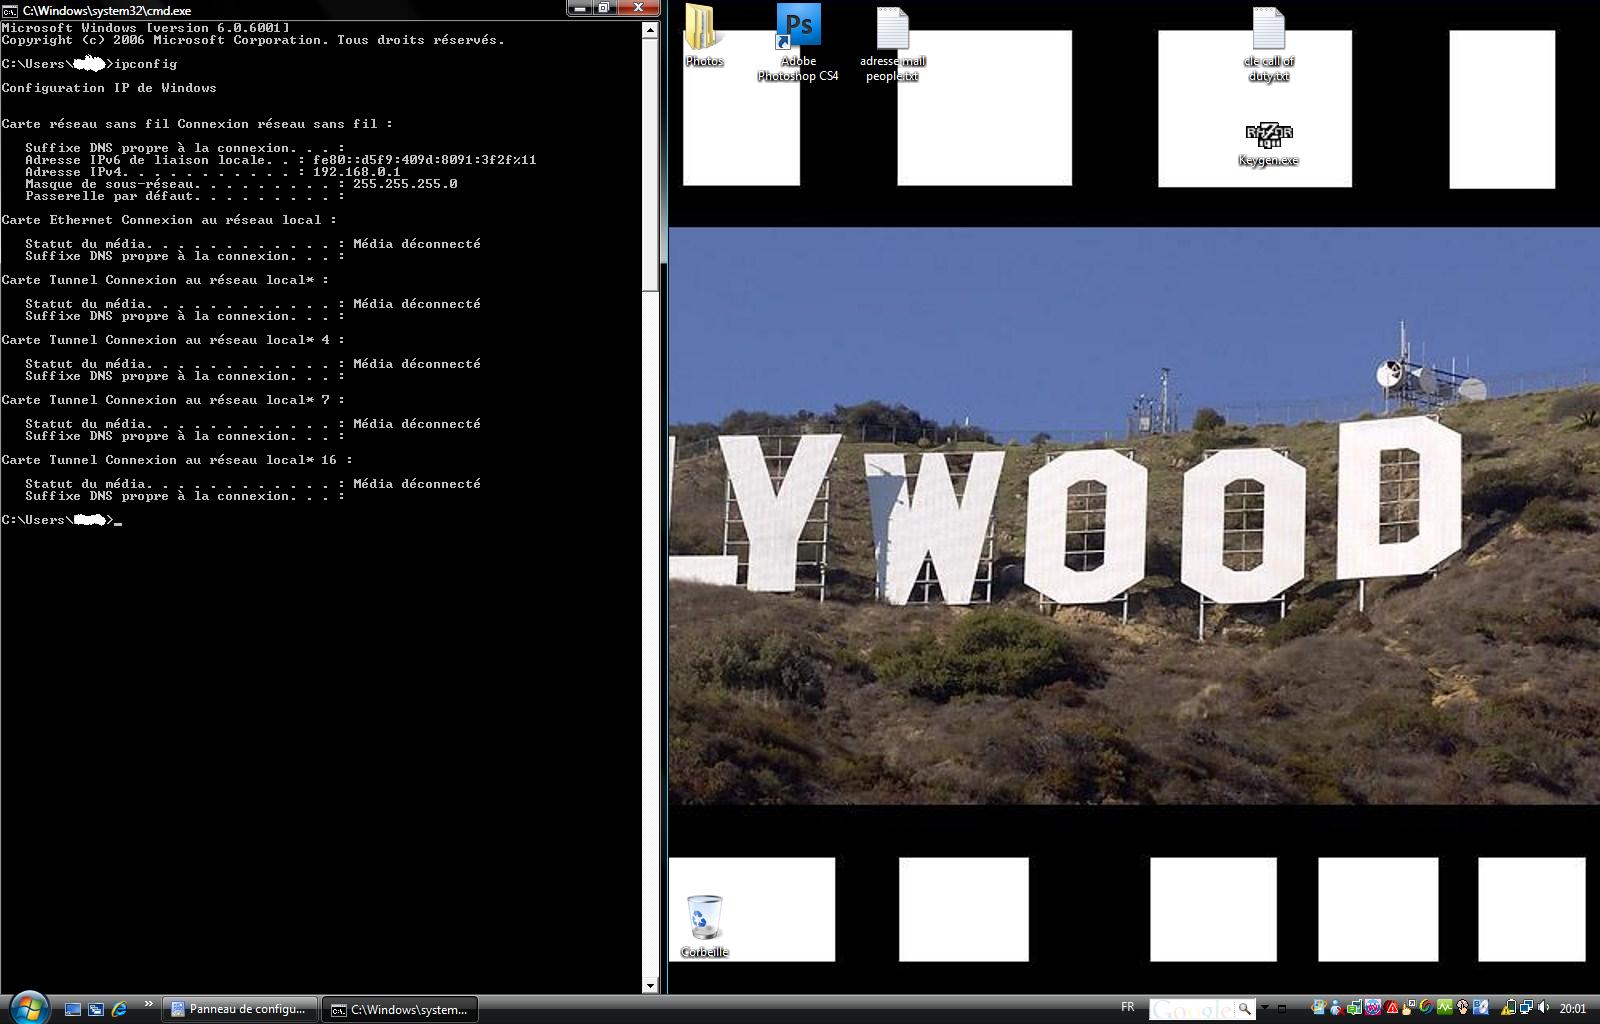
Task: Launch Internet Explorer from Quick Launch
Action: tap(119, 1009)
